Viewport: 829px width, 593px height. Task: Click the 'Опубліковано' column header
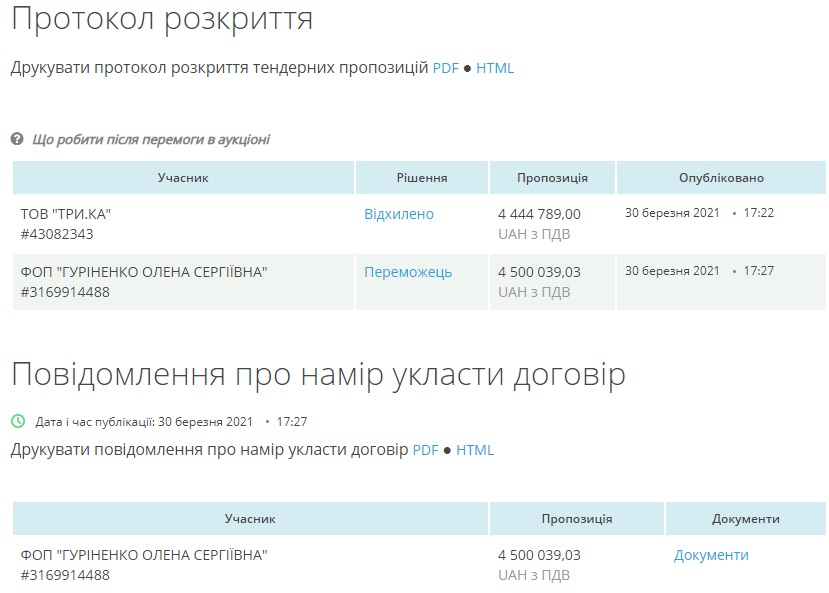point(721,178)
